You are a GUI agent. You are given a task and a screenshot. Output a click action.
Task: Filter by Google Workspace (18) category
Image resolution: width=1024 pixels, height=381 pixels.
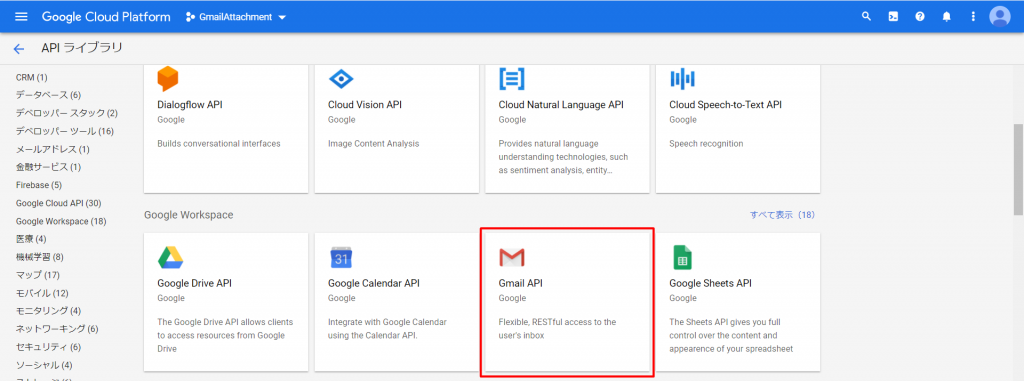point(61,222)
